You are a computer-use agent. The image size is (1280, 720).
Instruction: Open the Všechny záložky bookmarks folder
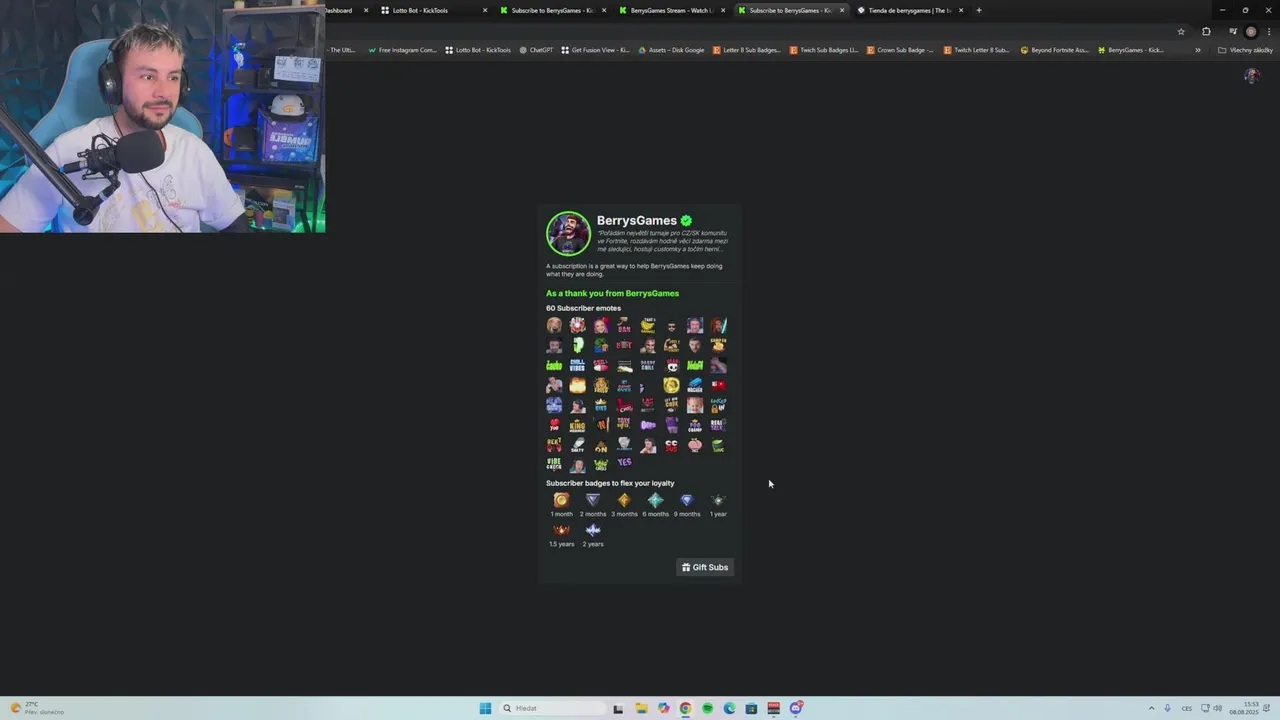click(1245, 50)
